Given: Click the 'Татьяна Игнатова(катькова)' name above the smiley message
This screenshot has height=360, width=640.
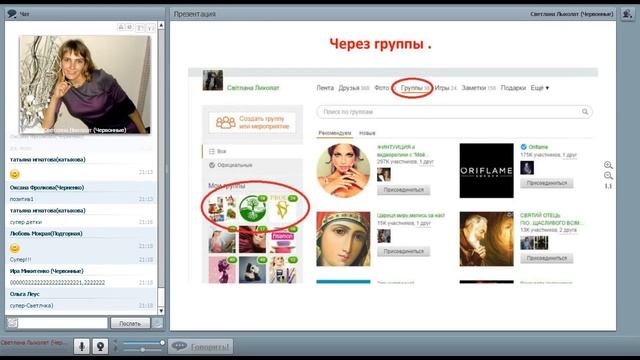Looking at the screenshot, I should tap(47, 160).
